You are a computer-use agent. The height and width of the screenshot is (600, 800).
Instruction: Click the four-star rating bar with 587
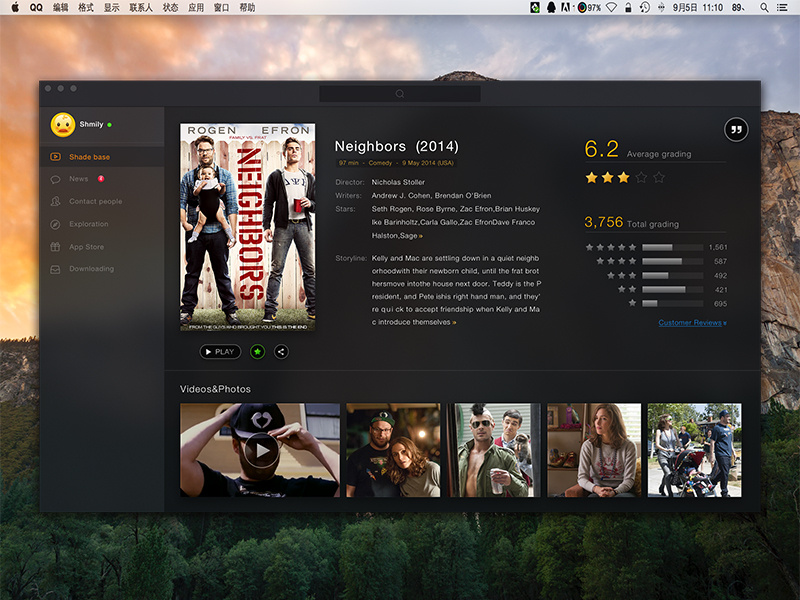point(672,261)
